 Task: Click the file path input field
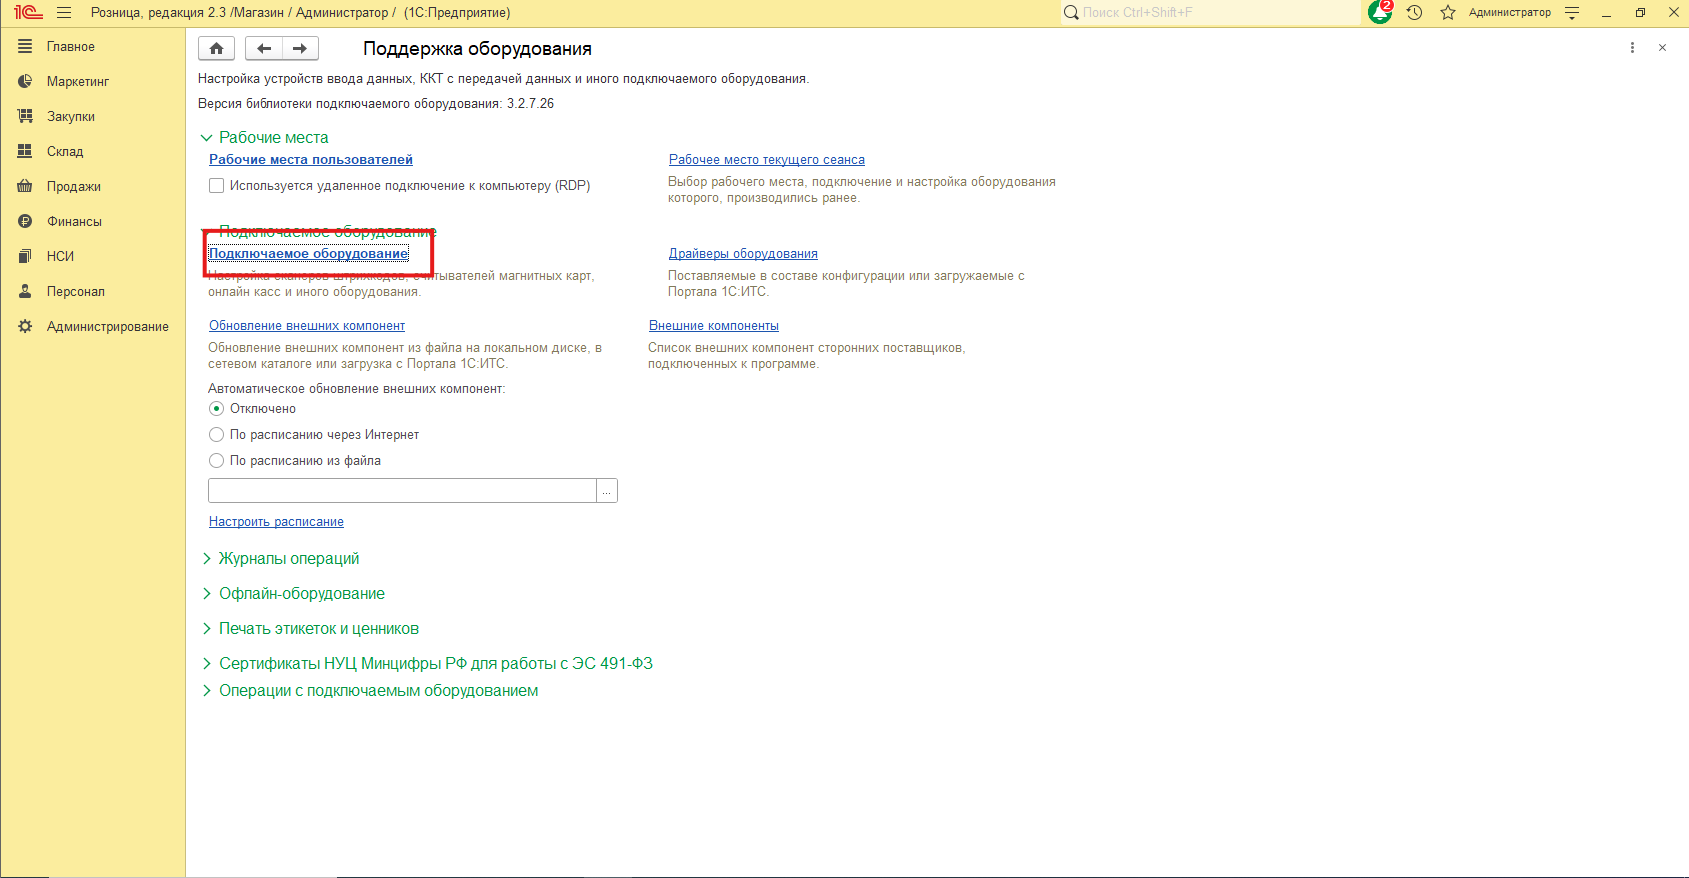pos(402,491)
